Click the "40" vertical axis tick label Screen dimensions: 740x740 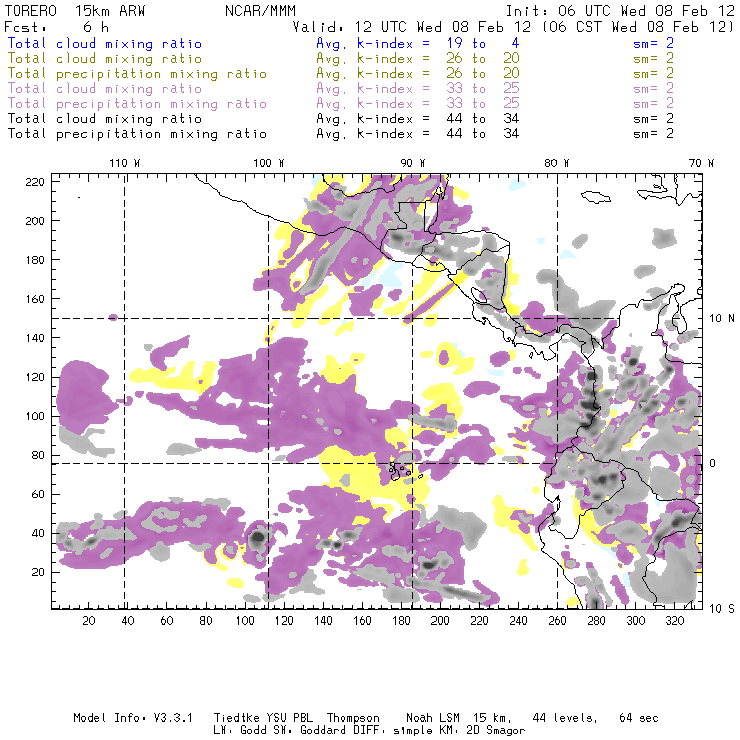(38, 533)
